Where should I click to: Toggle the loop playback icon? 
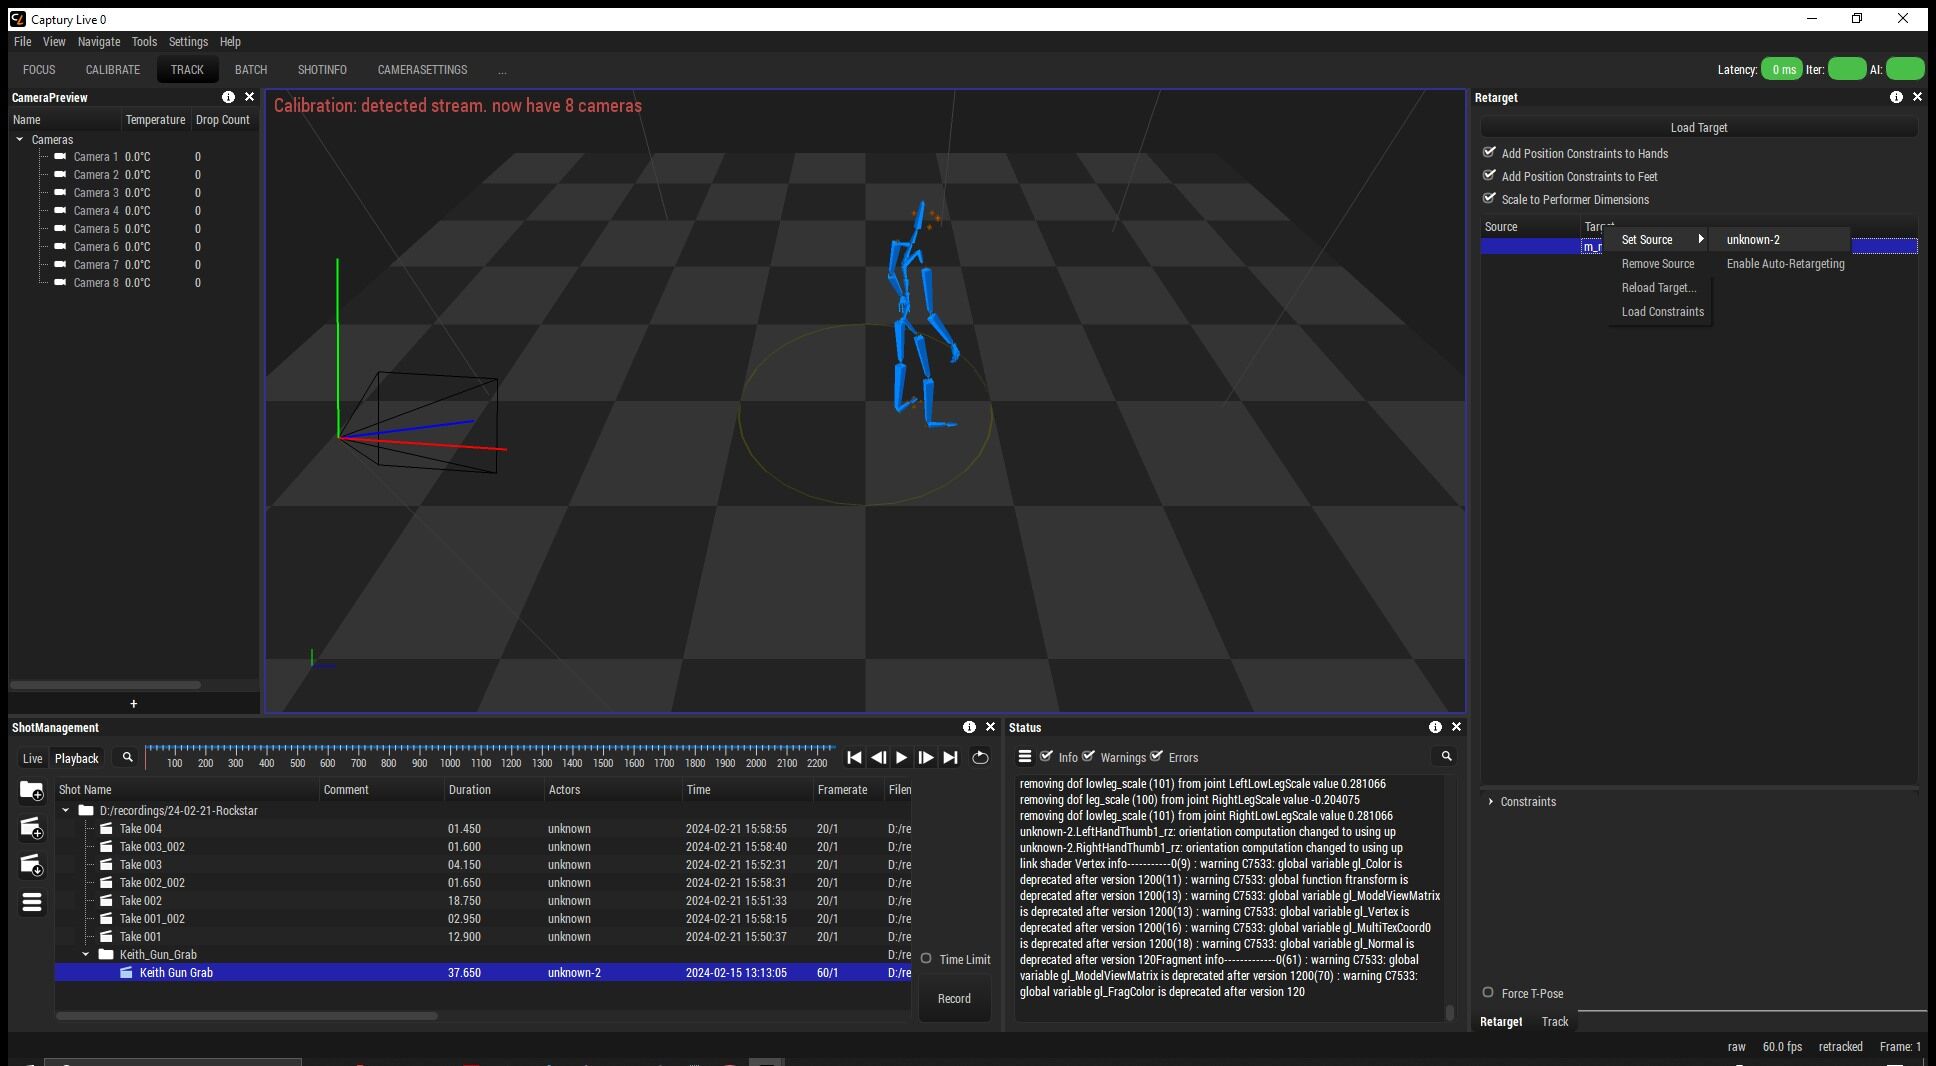click(980, 758)
